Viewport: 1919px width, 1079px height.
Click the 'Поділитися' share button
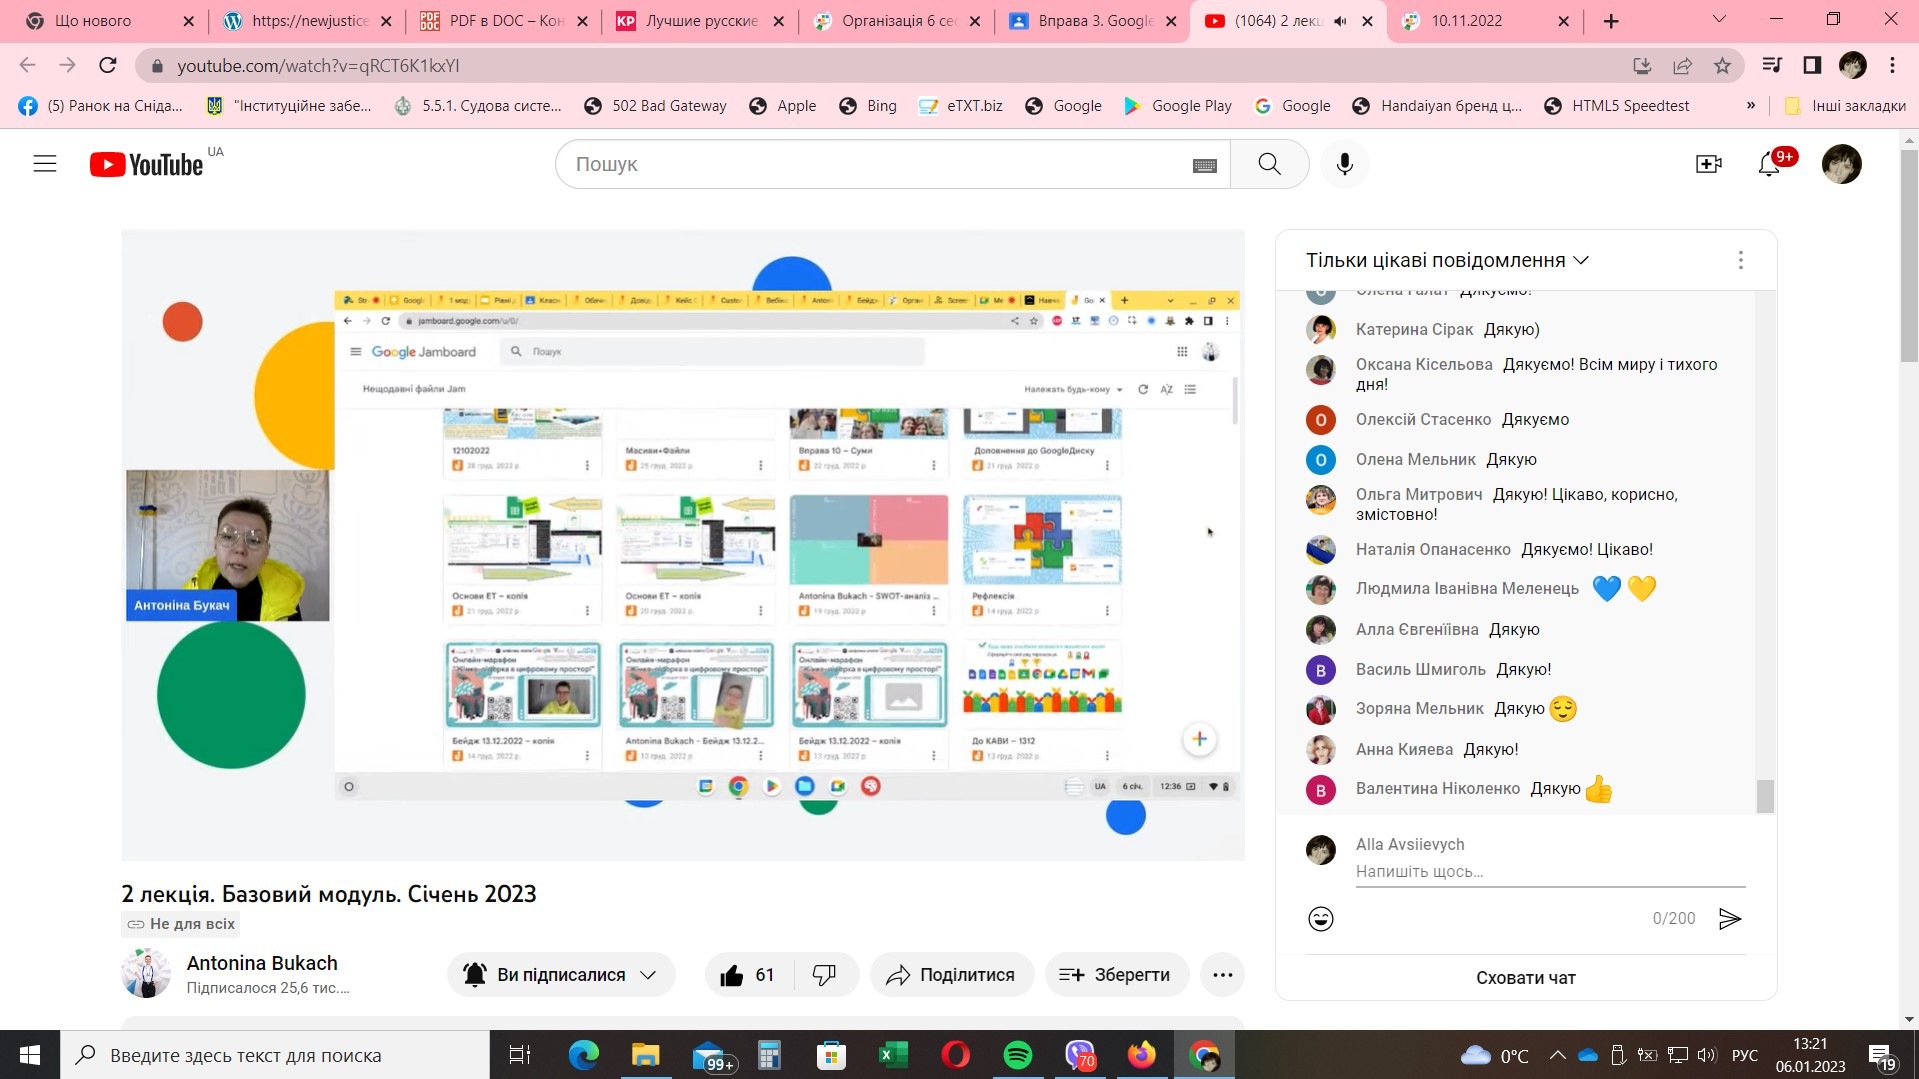pos(951,975)
